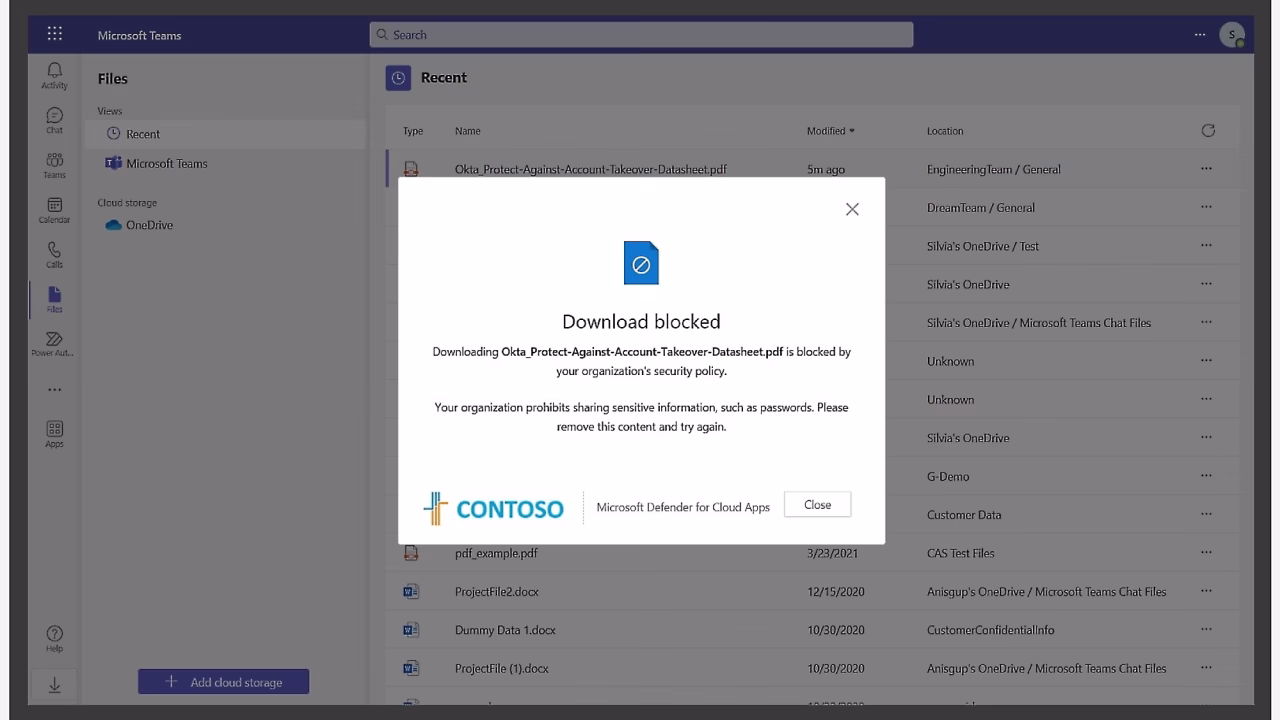Click the download desktop app icon
The height and width of the screenshot is (720, 1280).
point(54,685)
